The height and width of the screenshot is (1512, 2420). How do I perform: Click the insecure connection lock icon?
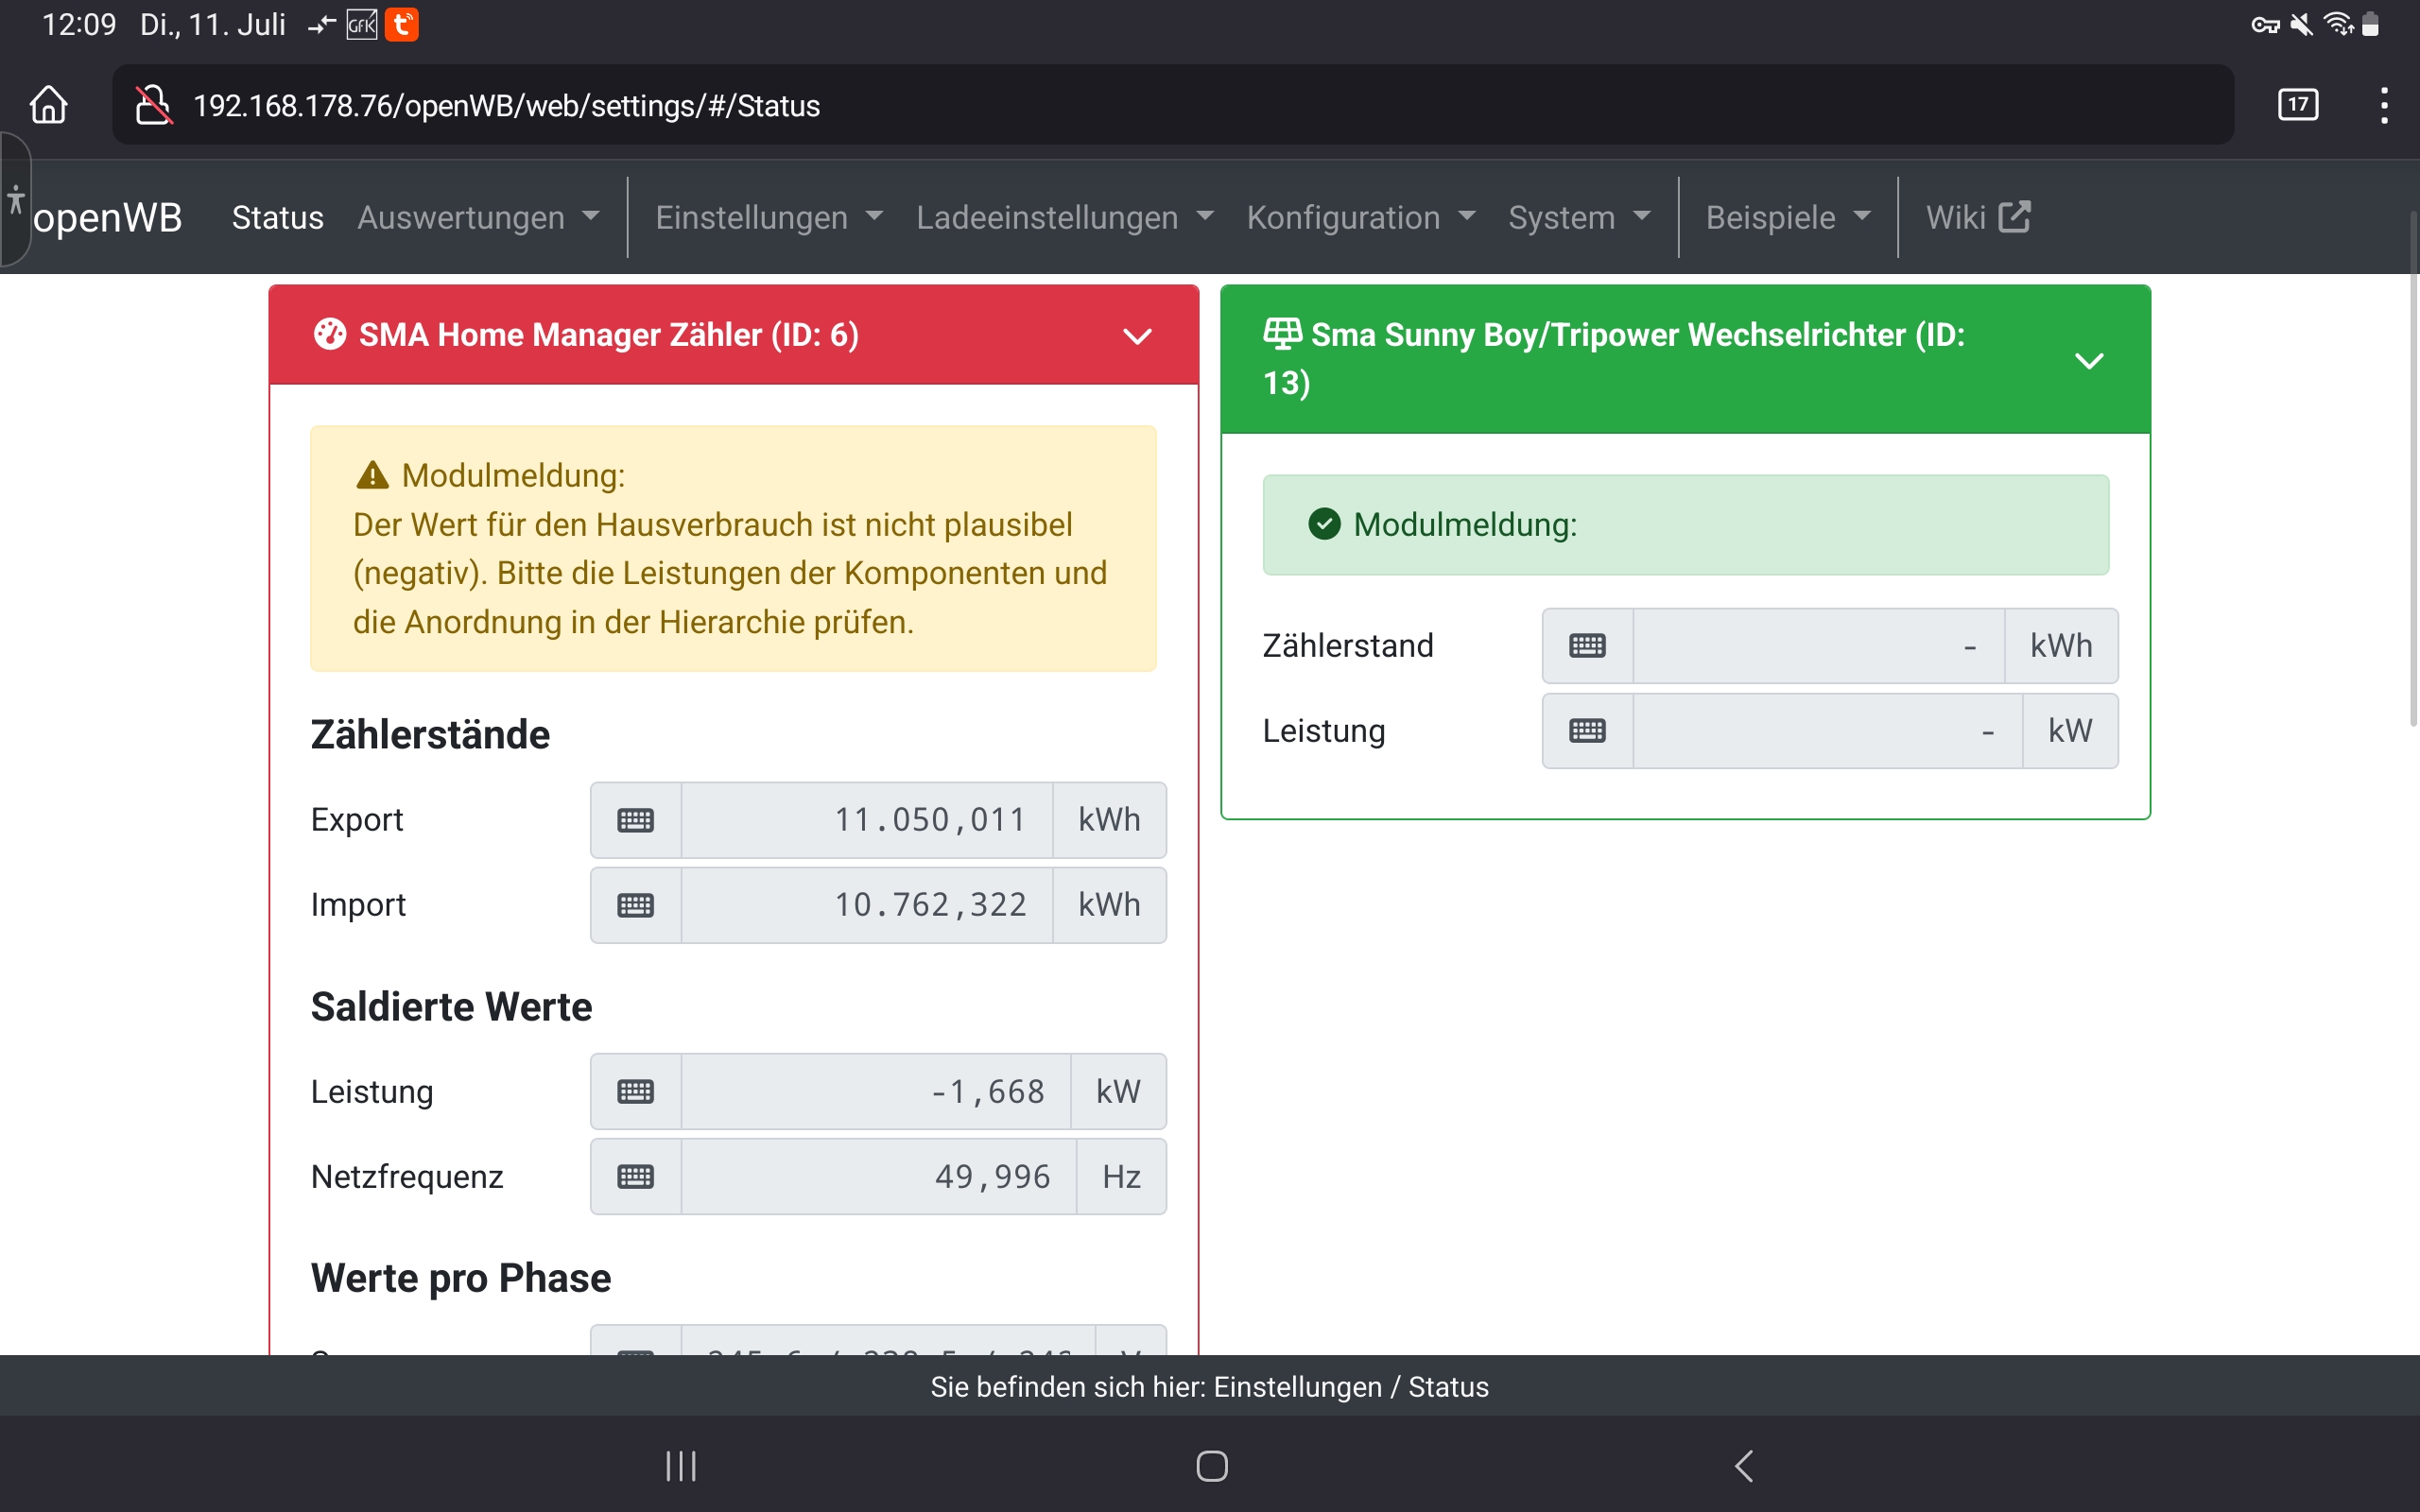click(153, 105)
